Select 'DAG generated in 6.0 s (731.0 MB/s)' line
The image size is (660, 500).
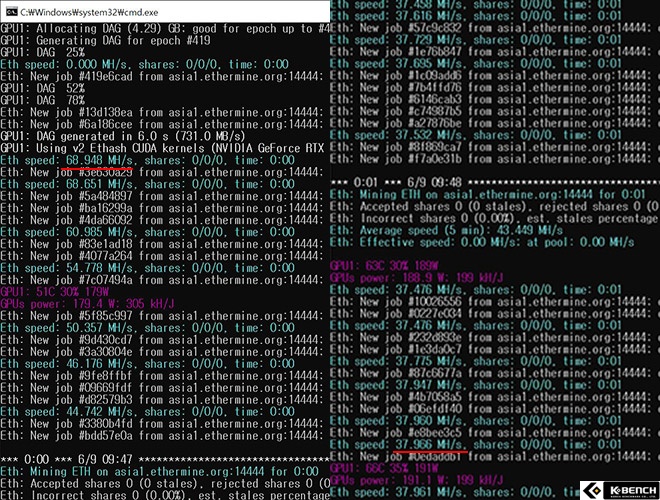click(123, 136)
